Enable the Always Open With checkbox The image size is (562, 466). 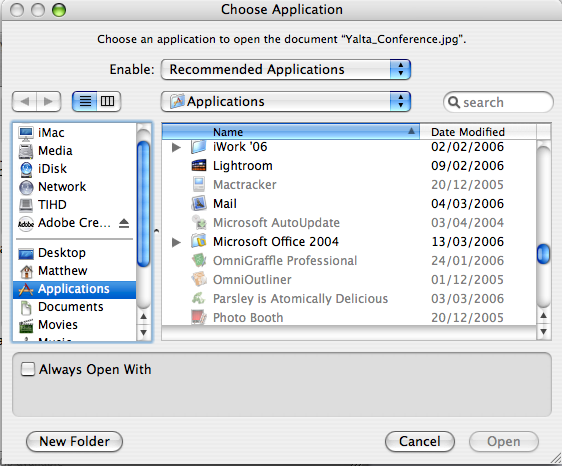coord(28,369)
